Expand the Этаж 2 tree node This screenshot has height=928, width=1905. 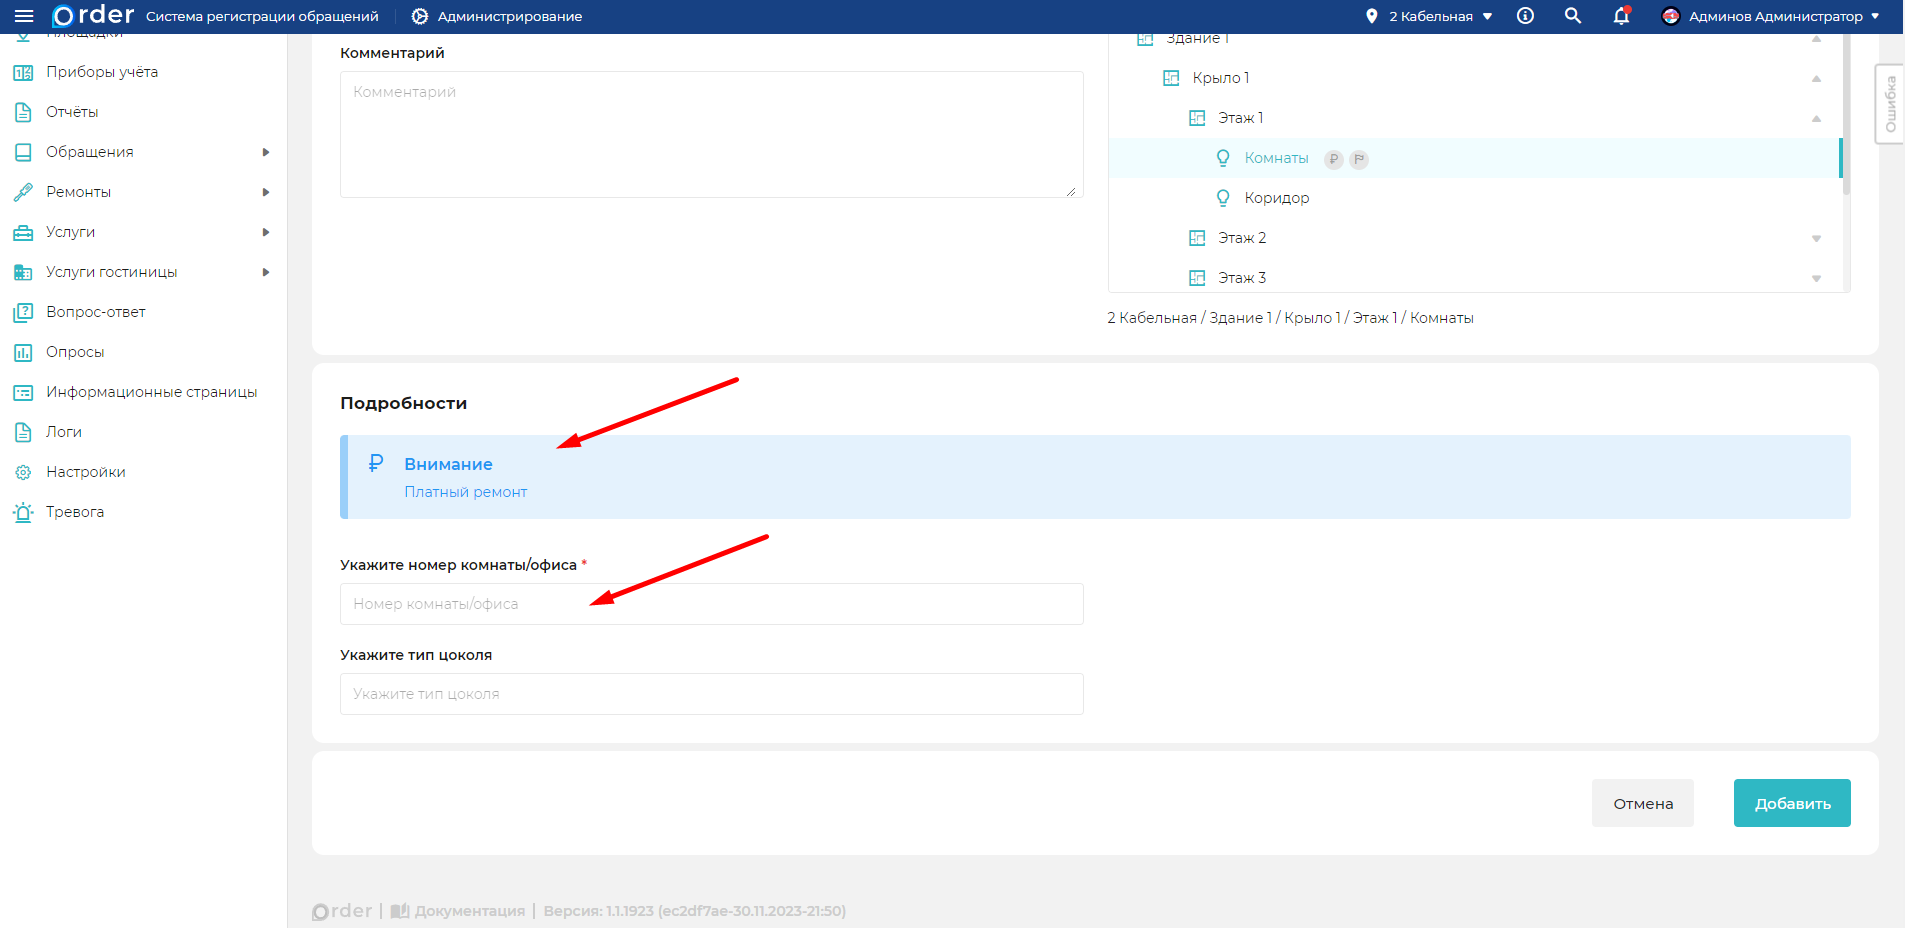click(x=1816, y=238)
